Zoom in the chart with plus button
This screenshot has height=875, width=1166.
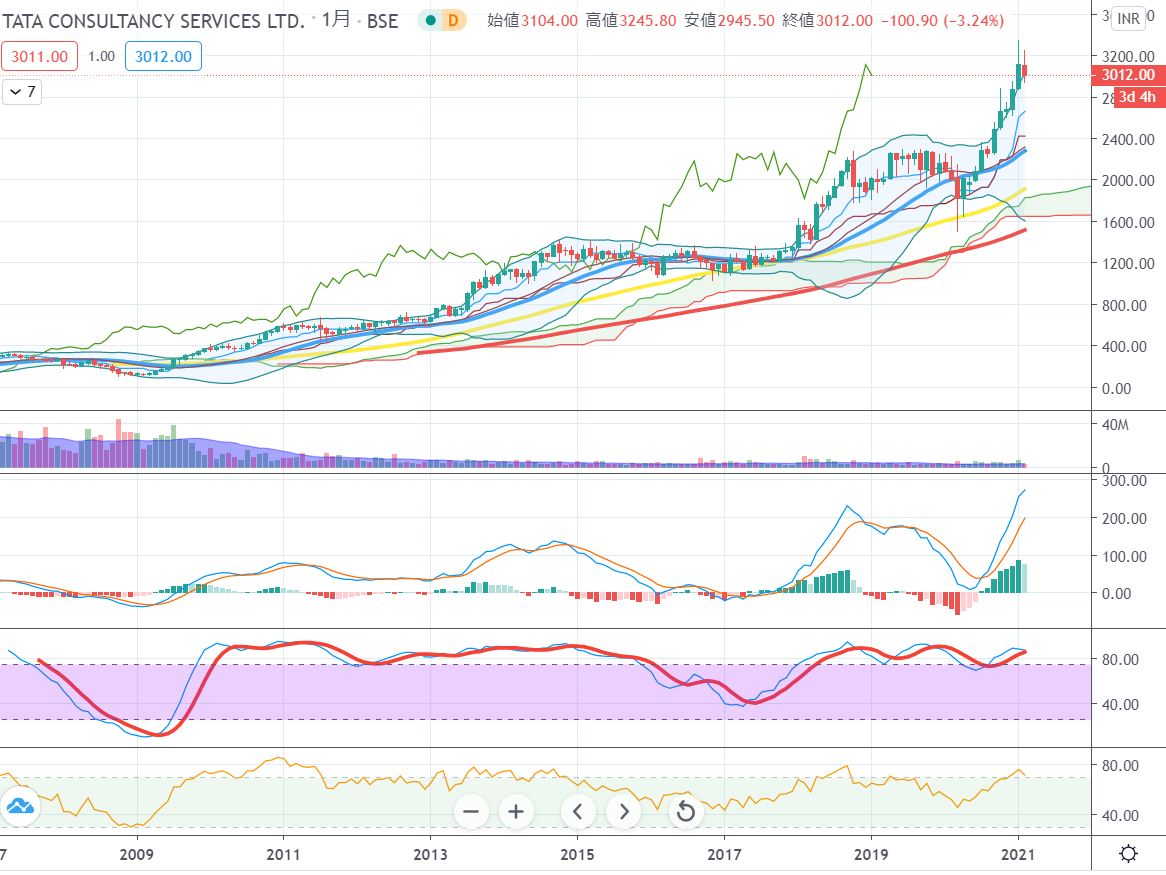coord(516,811)
